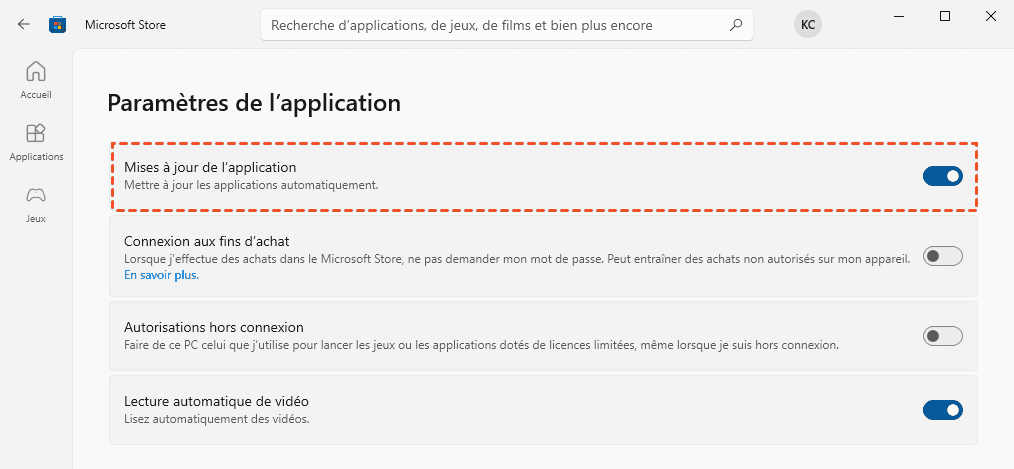
Task: Enable Autorisations hors connexion toggle
Action: 942,336
